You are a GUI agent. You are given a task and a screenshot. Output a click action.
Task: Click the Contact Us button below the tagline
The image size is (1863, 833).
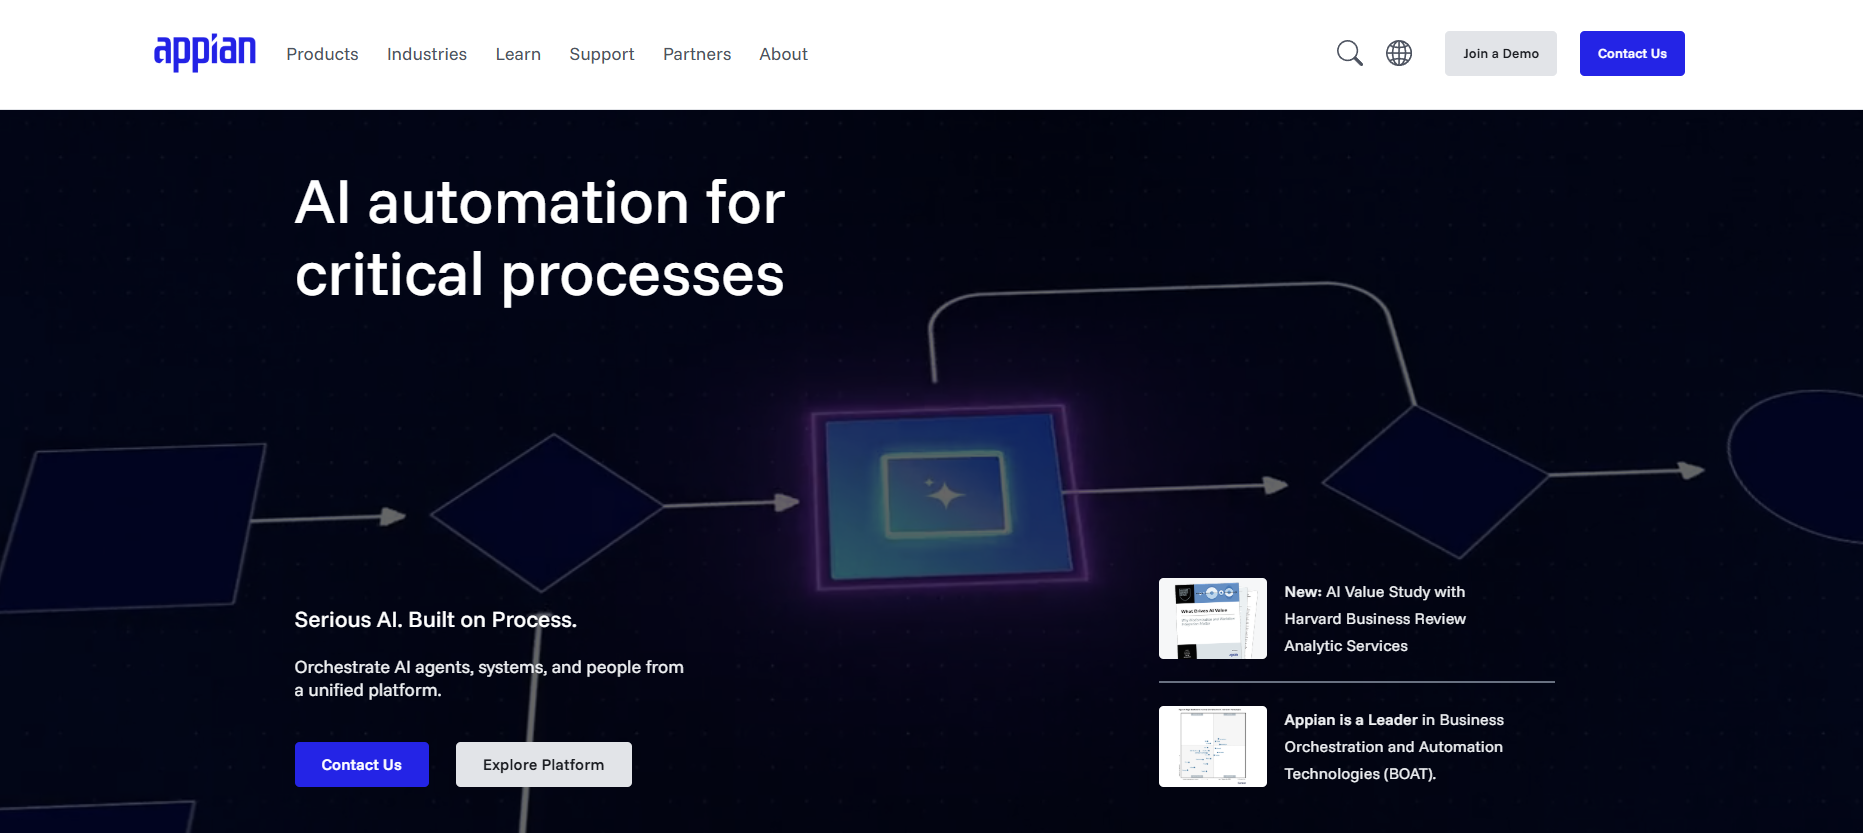tap(362, 764)
